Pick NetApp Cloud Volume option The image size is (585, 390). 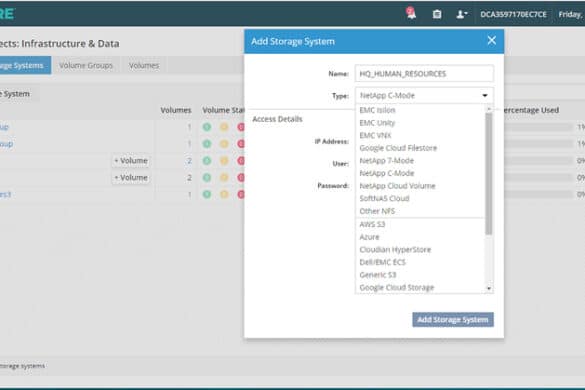(397, 186)
